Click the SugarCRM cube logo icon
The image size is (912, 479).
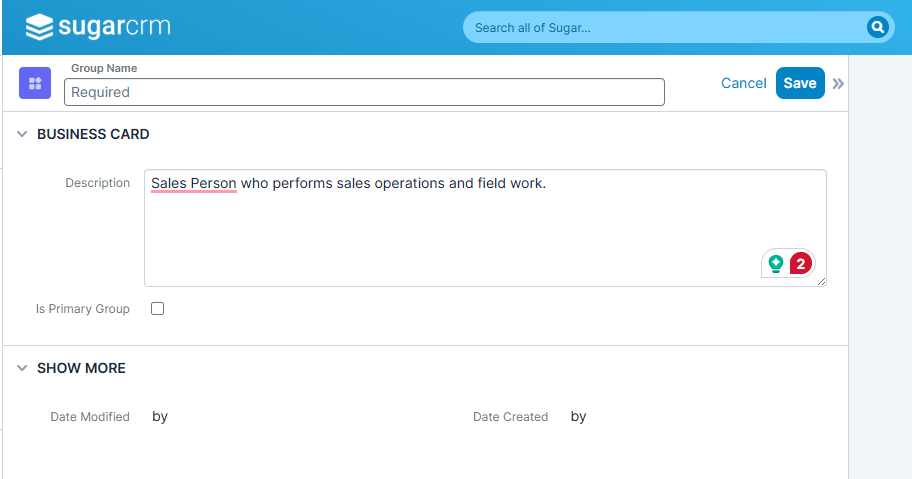[x=39, y=27]
